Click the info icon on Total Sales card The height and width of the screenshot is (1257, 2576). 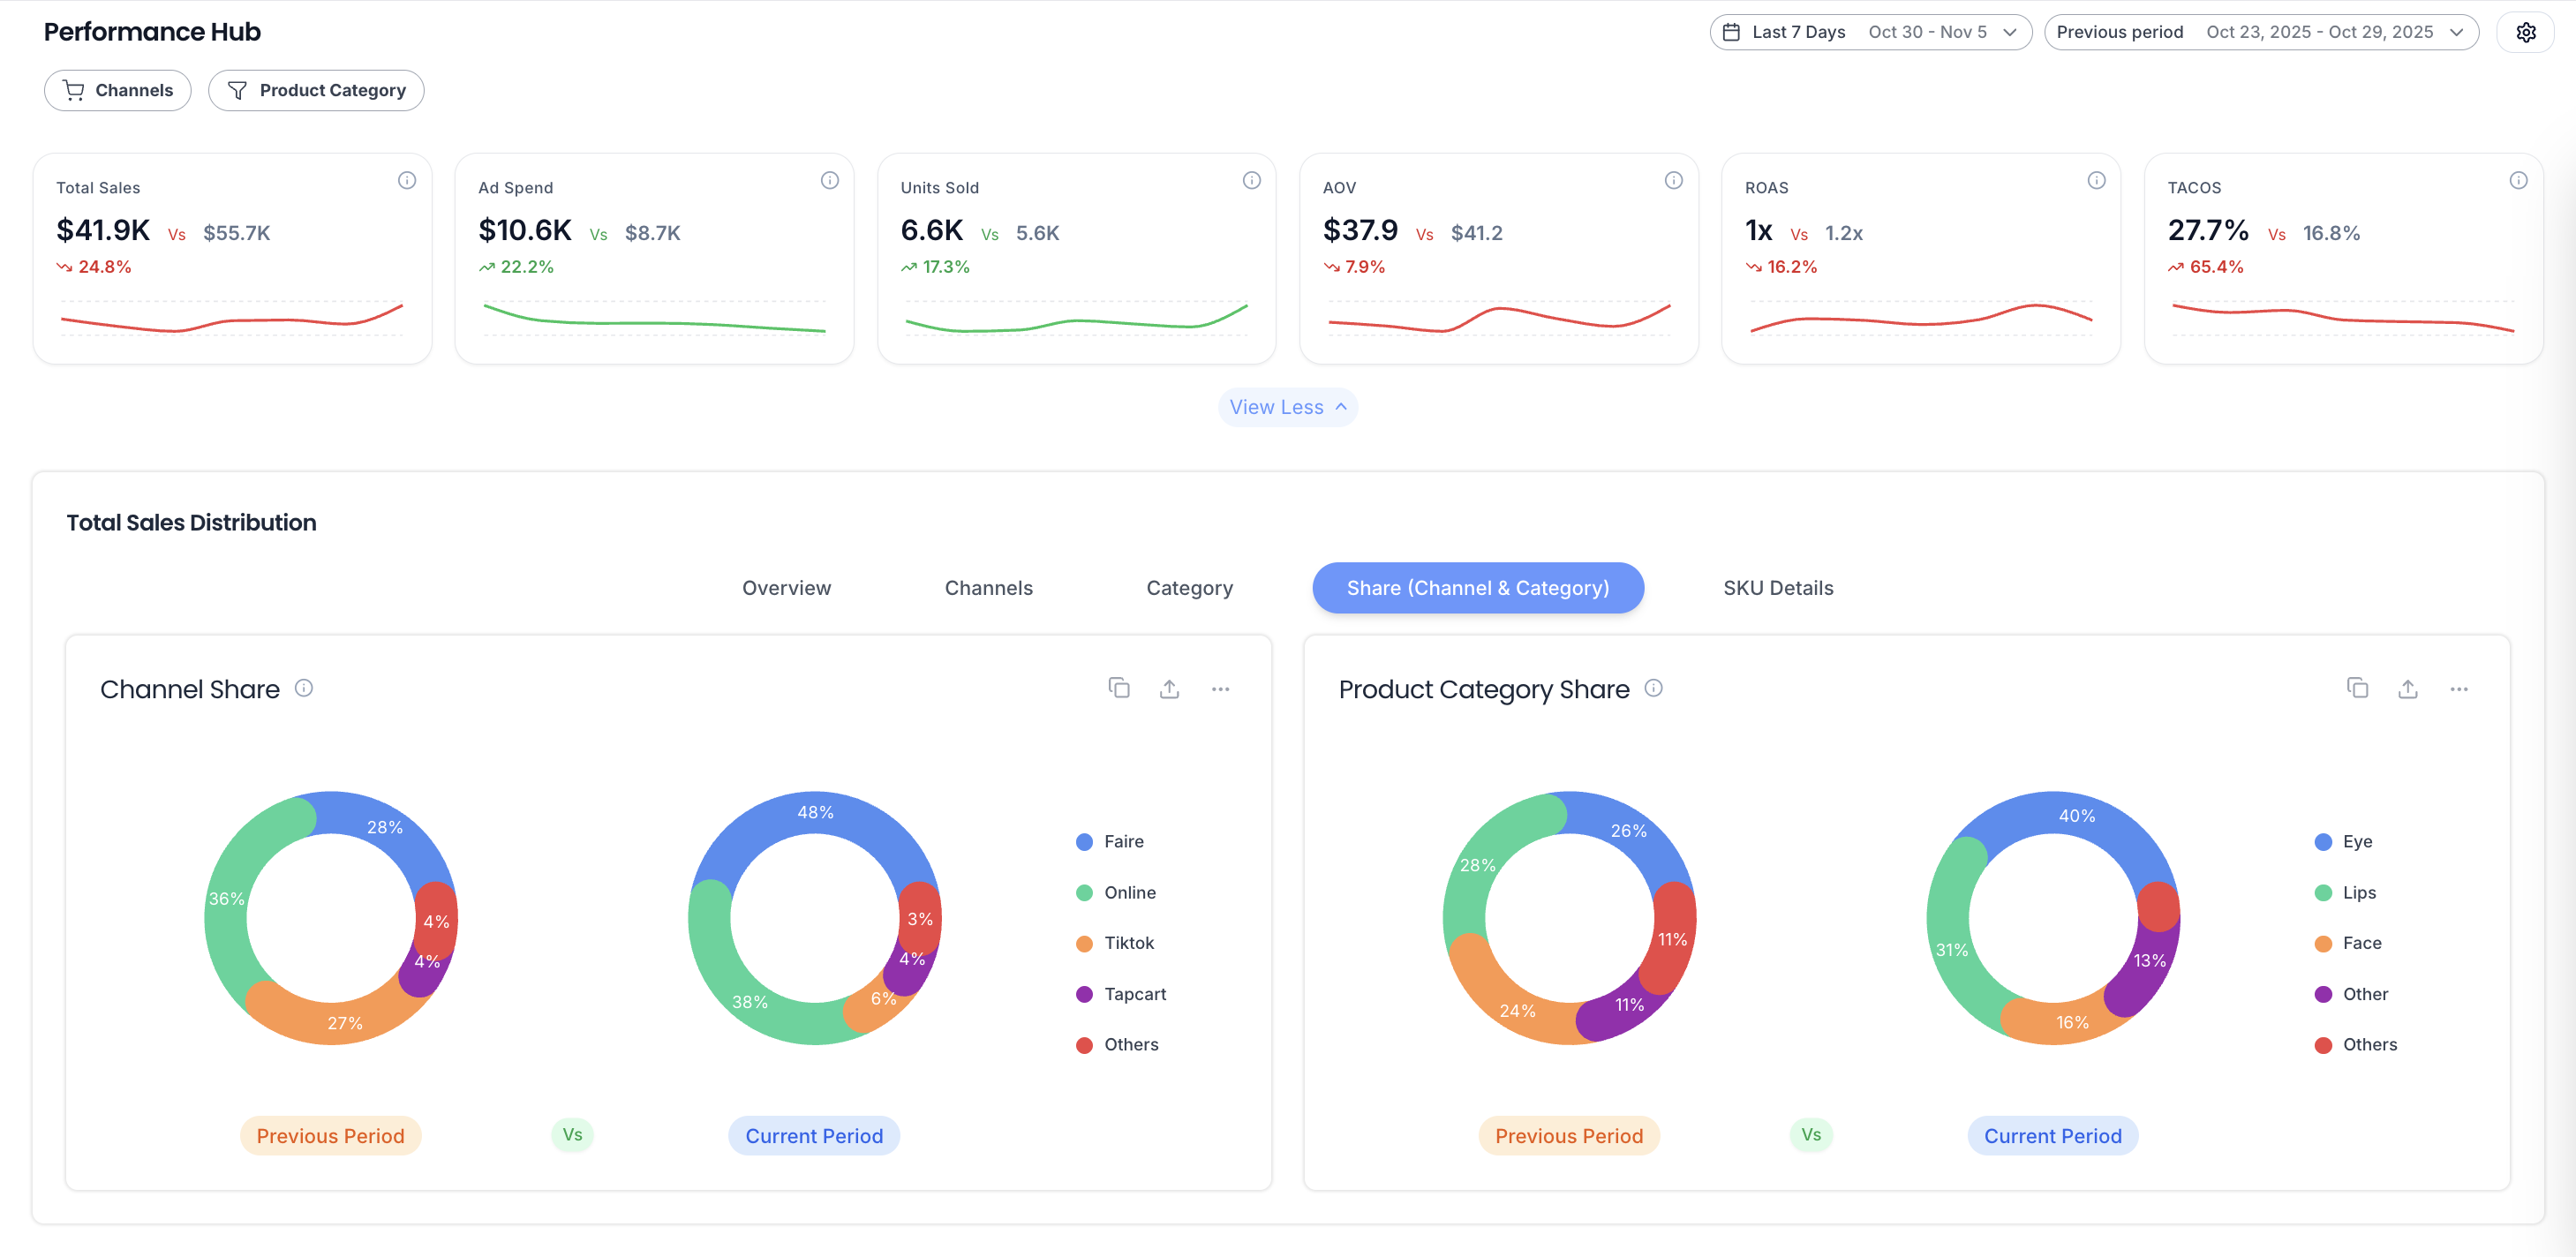[x=407, y=180]
